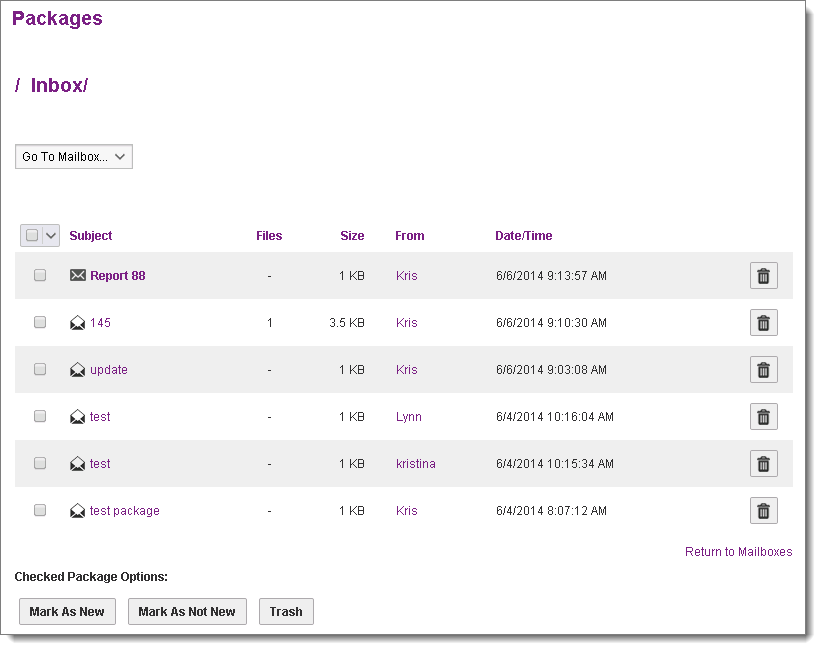This screenshot has width=821, height=650.
Task: Open the package titled 145
Action: click(100, 323)
